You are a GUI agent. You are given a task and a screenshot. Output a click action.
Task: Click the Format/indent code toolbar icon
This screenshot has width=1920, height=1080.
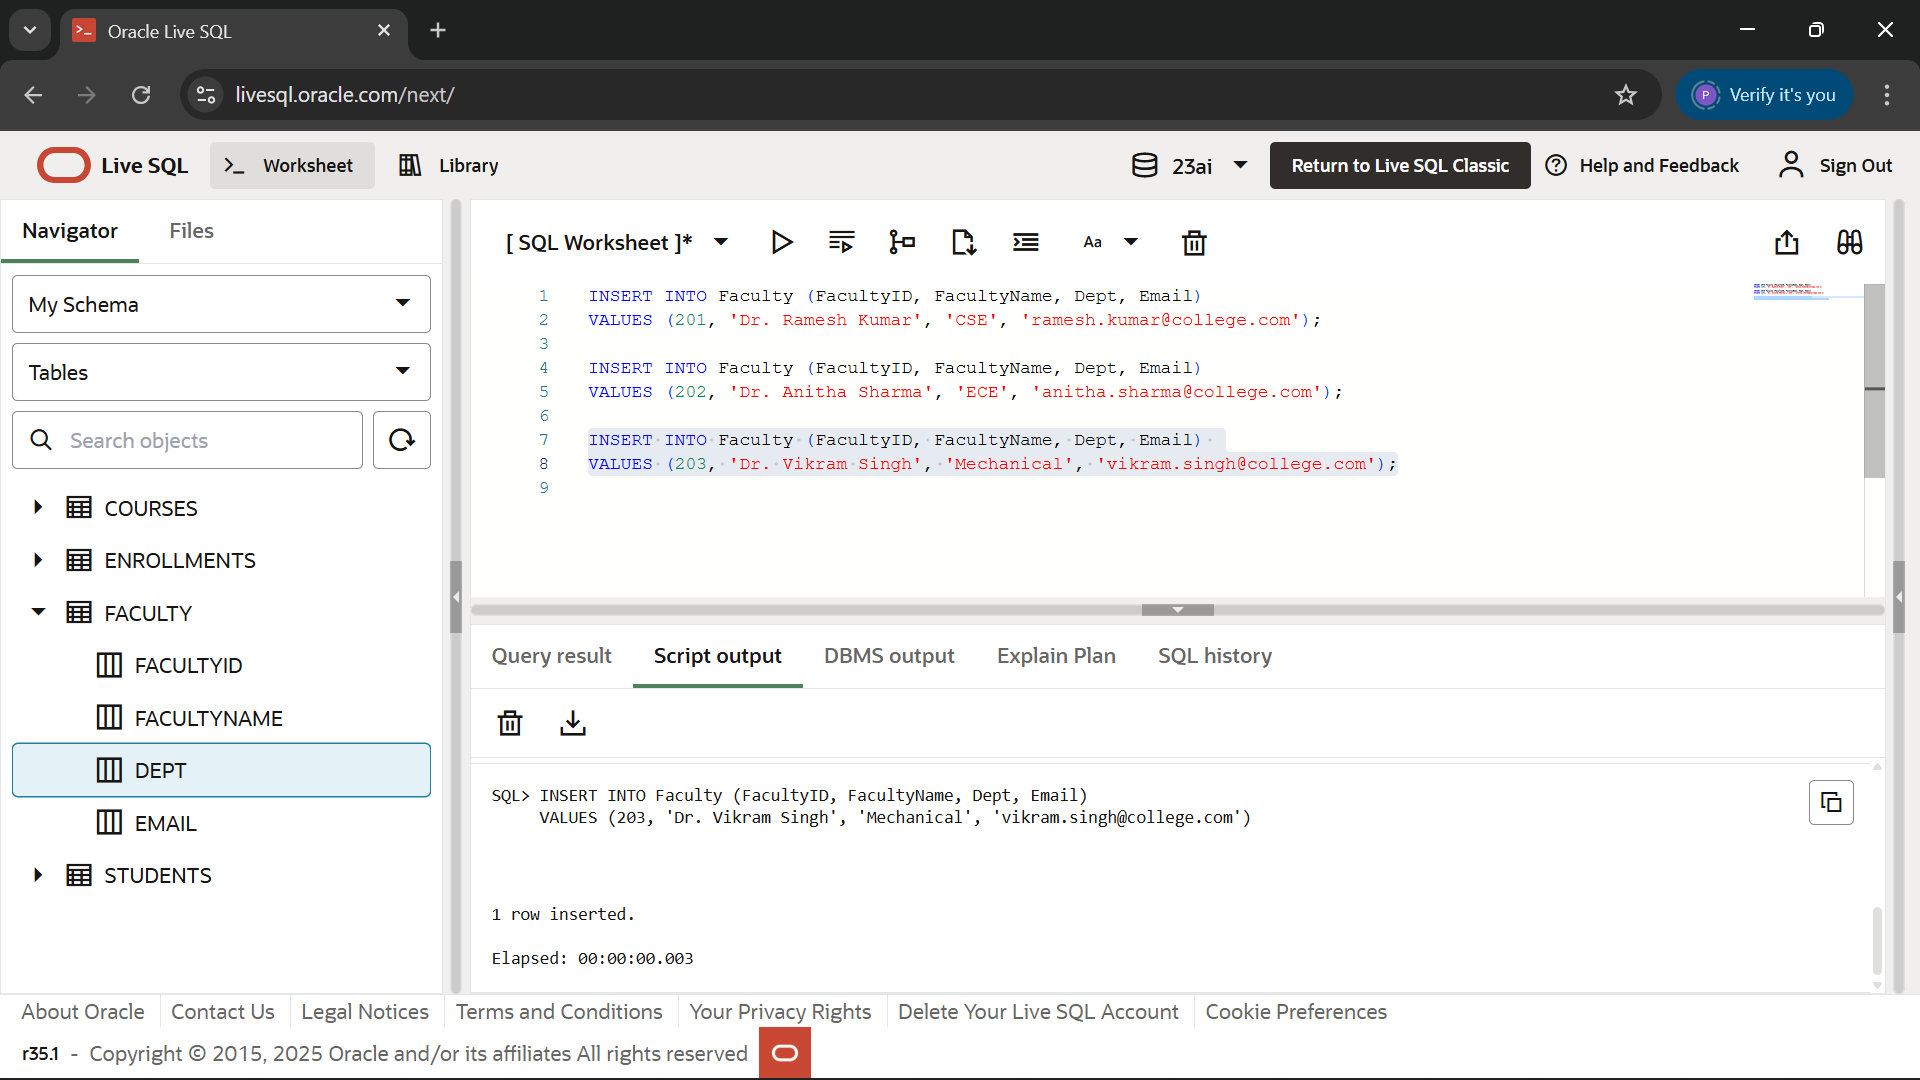(1025, 242)
